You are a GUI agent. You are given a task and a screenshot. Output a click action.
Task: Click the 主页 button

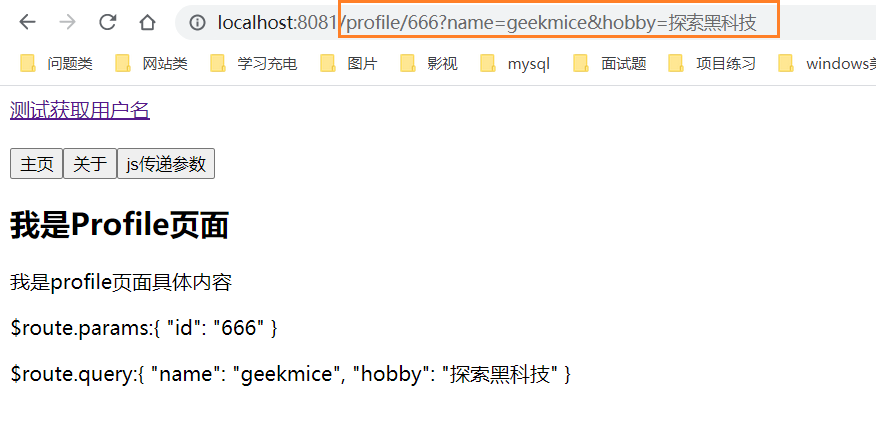pos(36,164)
